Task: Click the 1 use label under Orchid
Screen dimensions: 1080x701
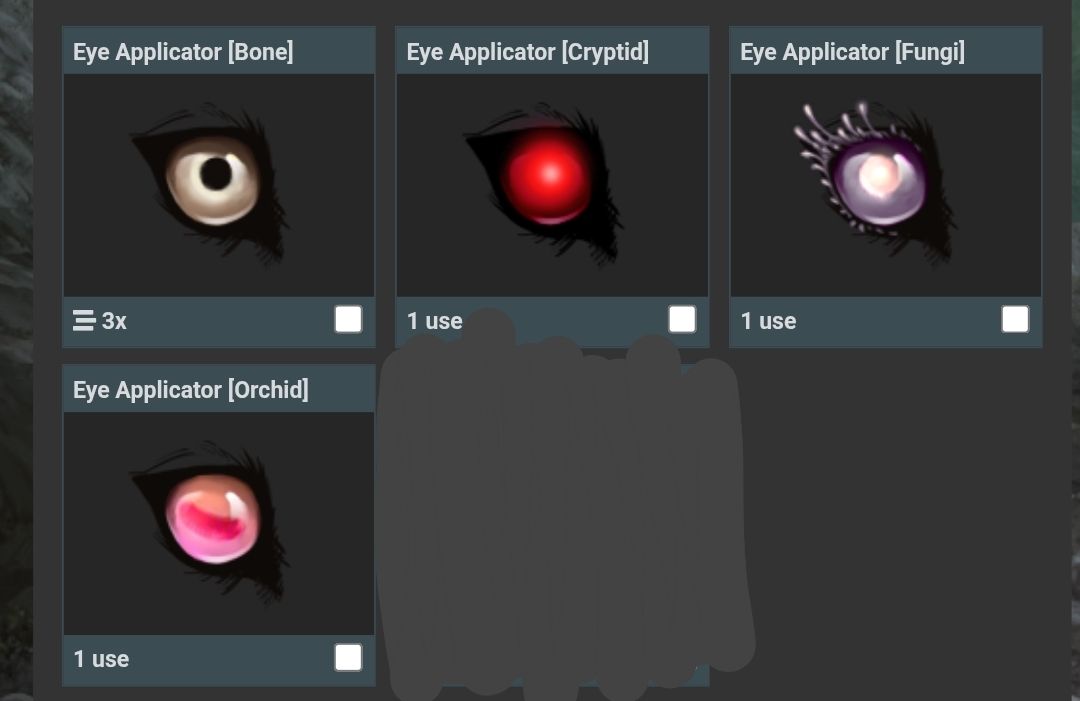Action: (101, 659)
